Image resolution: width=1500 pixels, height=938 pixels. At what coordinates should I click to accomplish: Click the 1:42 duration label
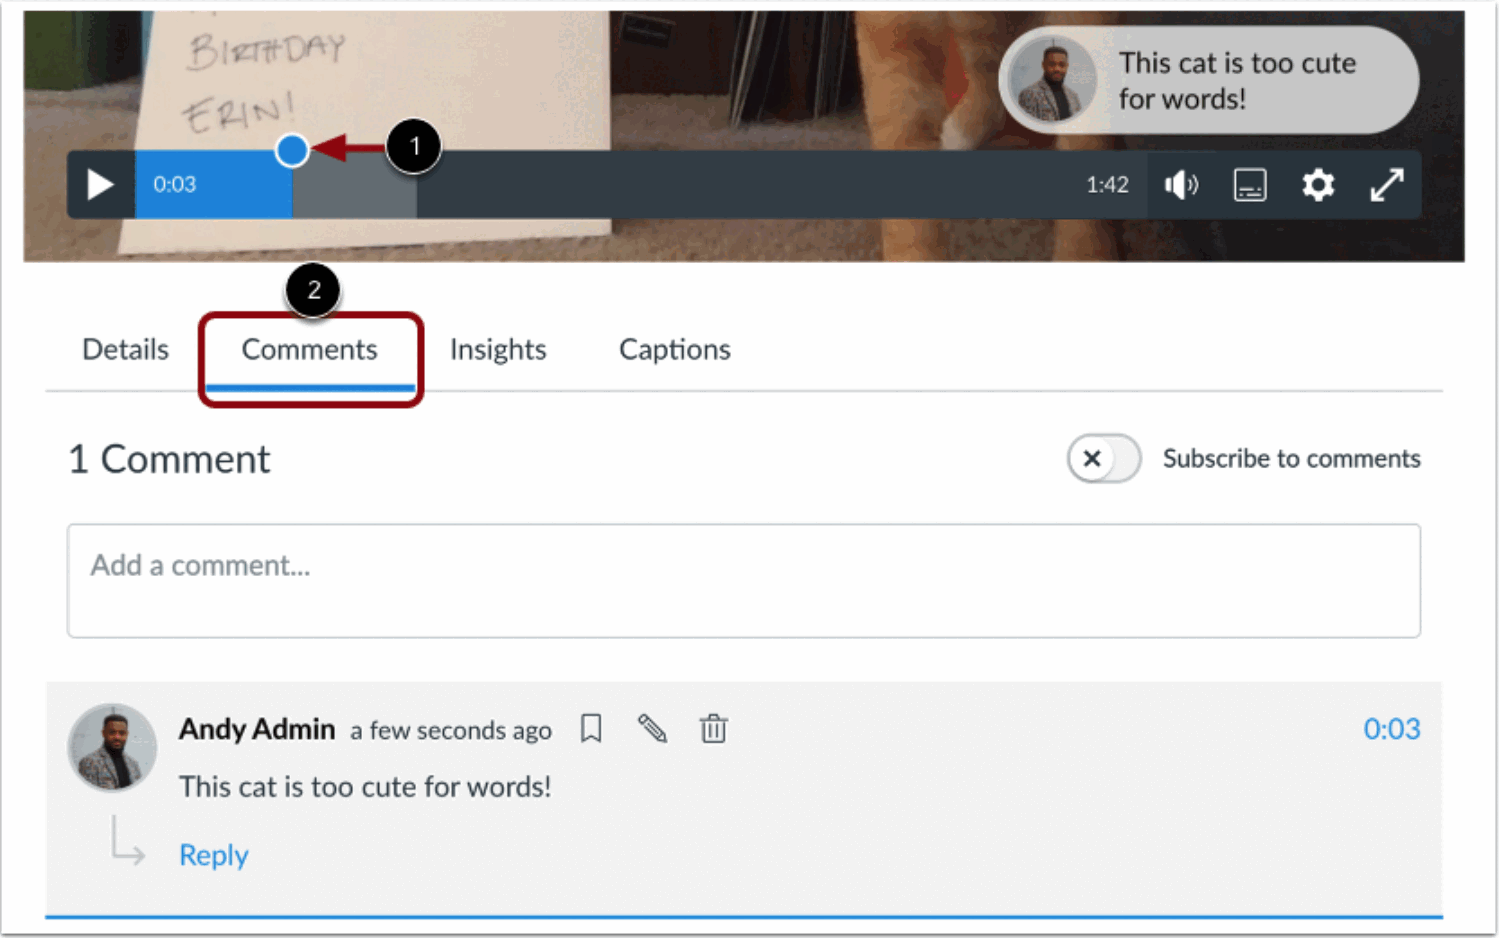click(x=1107, y=185)
